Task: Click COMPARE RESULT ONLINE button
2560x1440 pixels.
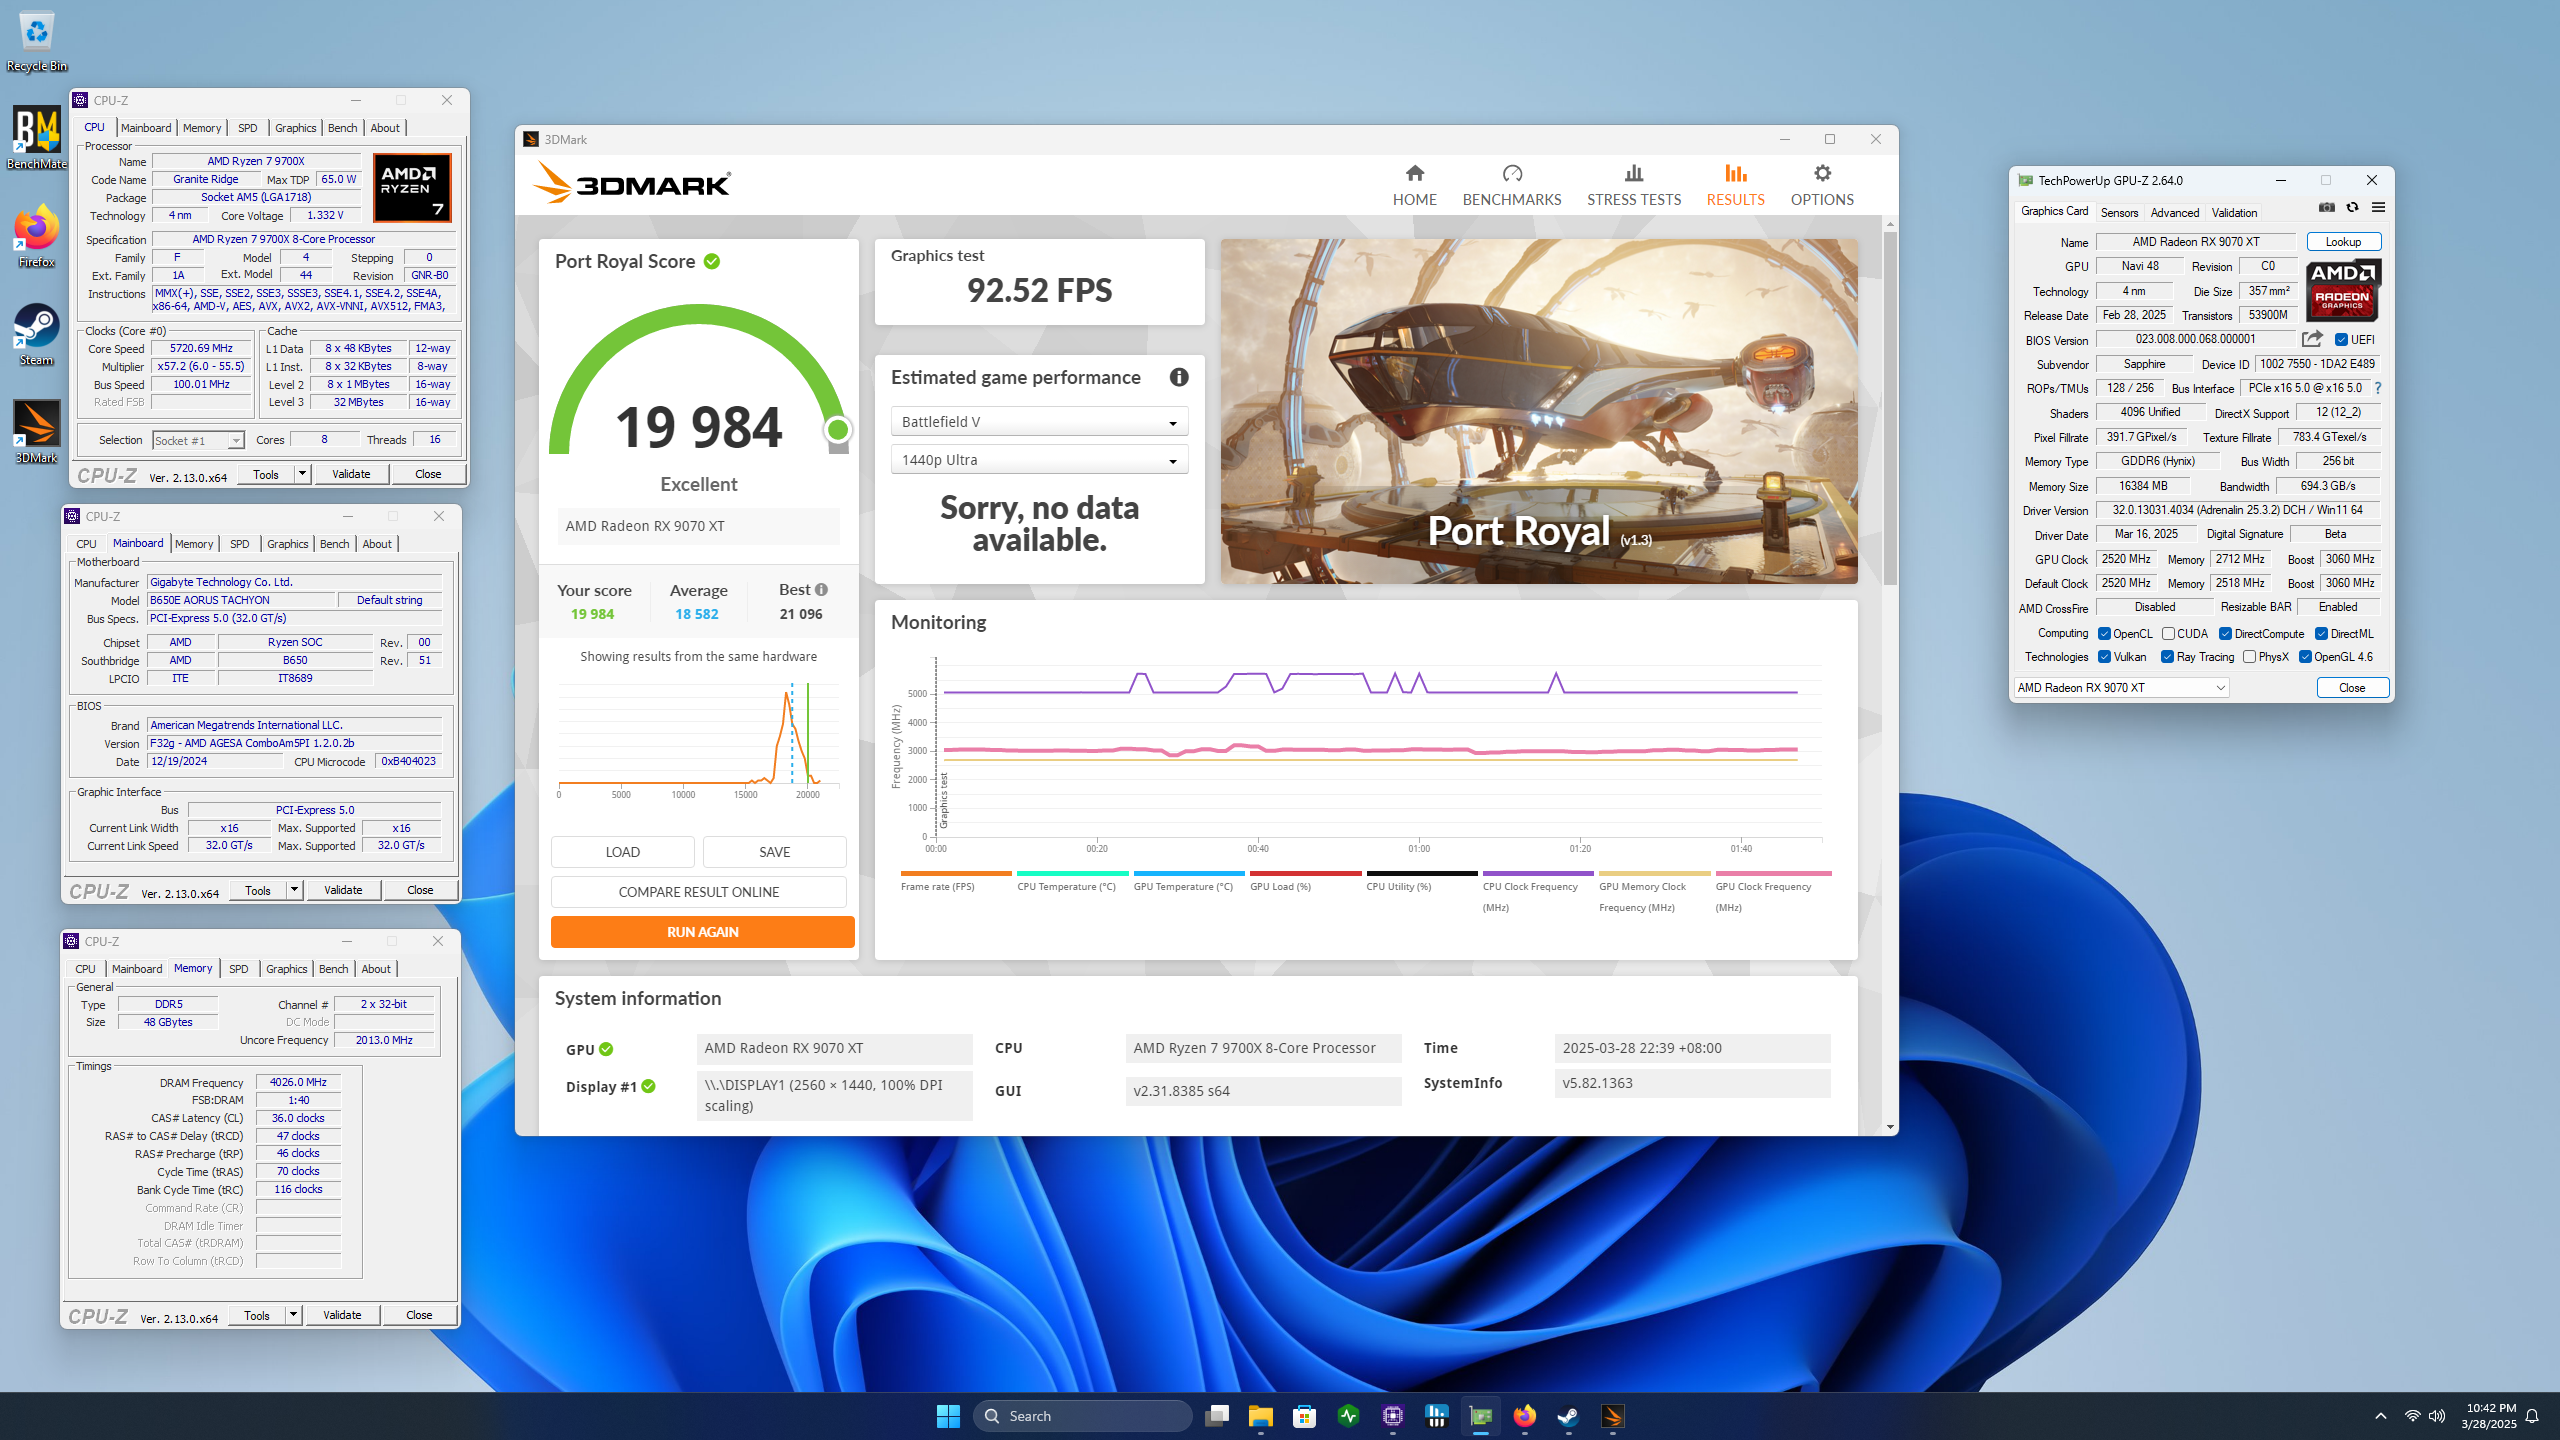Action: coord(698,892)
